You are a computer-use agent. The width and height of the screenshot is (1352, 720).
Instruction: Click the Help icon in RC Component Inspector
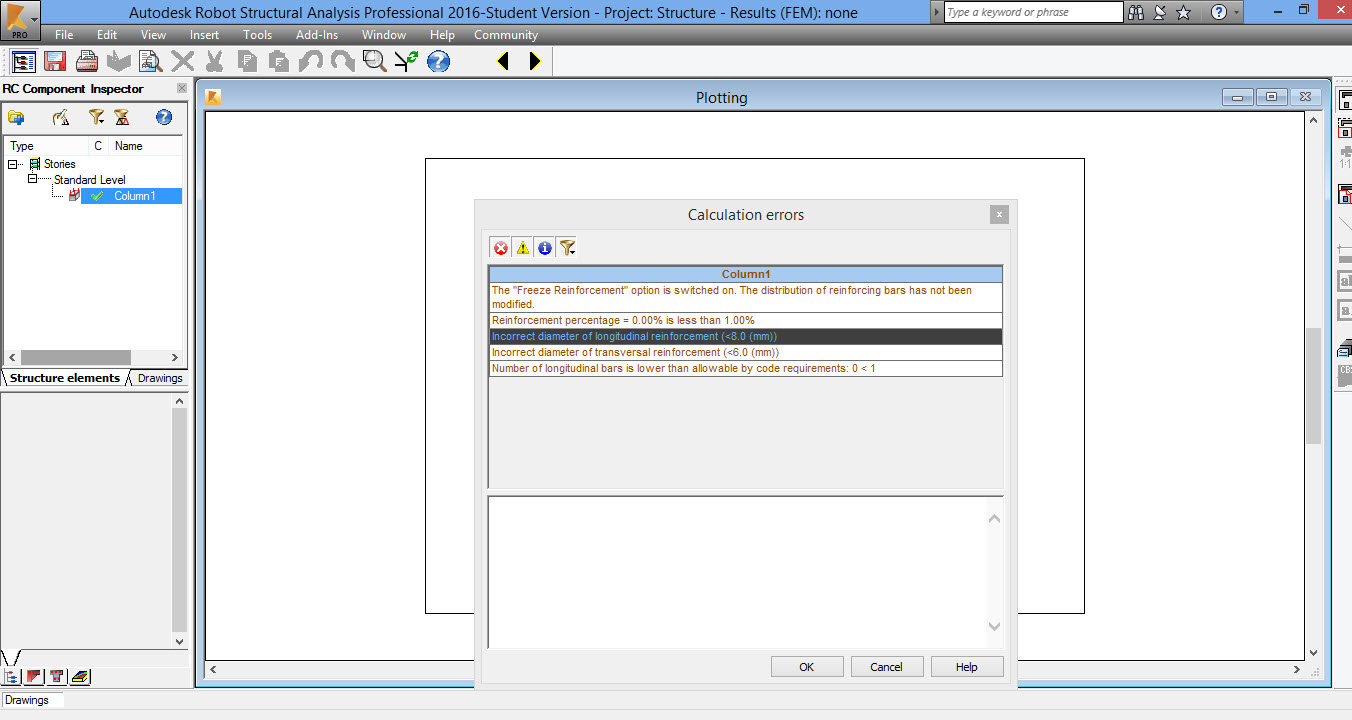pos(162,117)
